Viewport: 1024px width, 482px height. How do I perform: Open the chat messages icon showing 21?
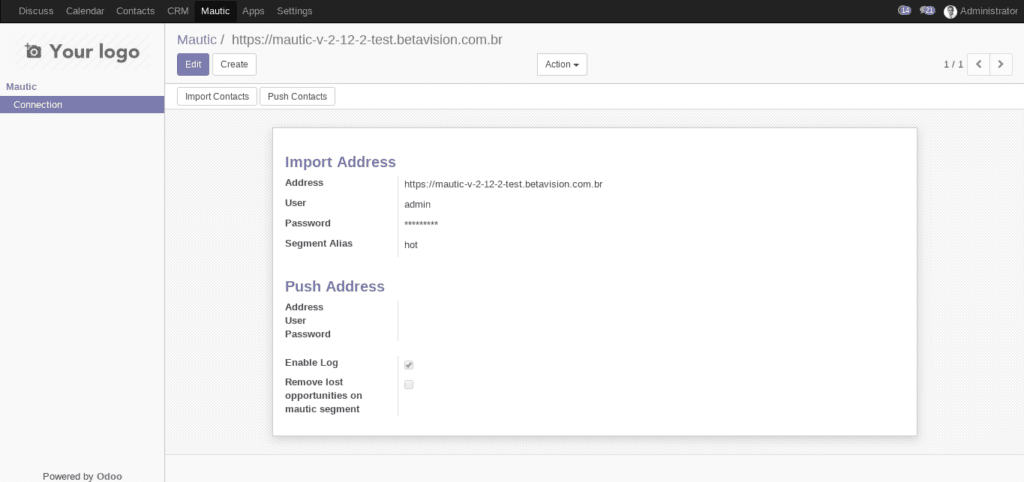(927, 10)
